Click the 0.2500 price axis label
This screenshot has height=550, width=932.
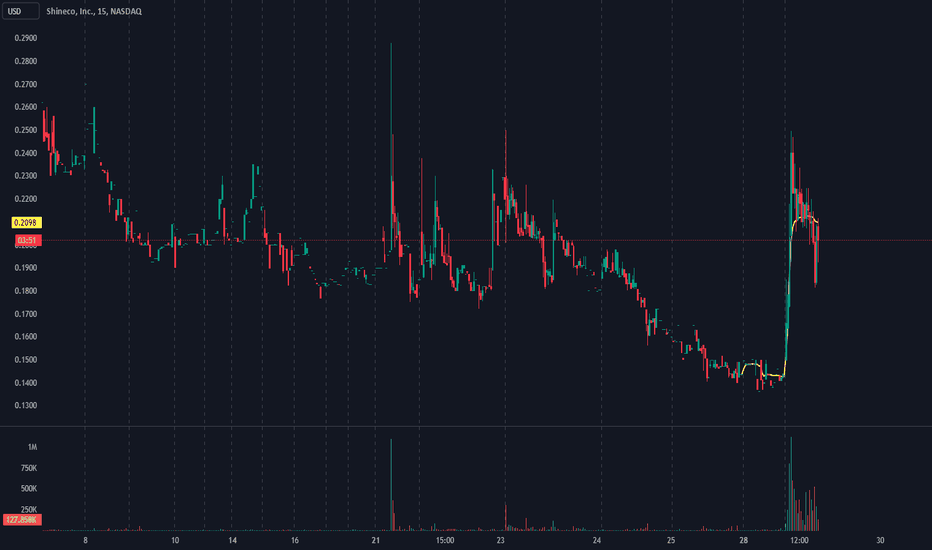(x=26, y=130)
